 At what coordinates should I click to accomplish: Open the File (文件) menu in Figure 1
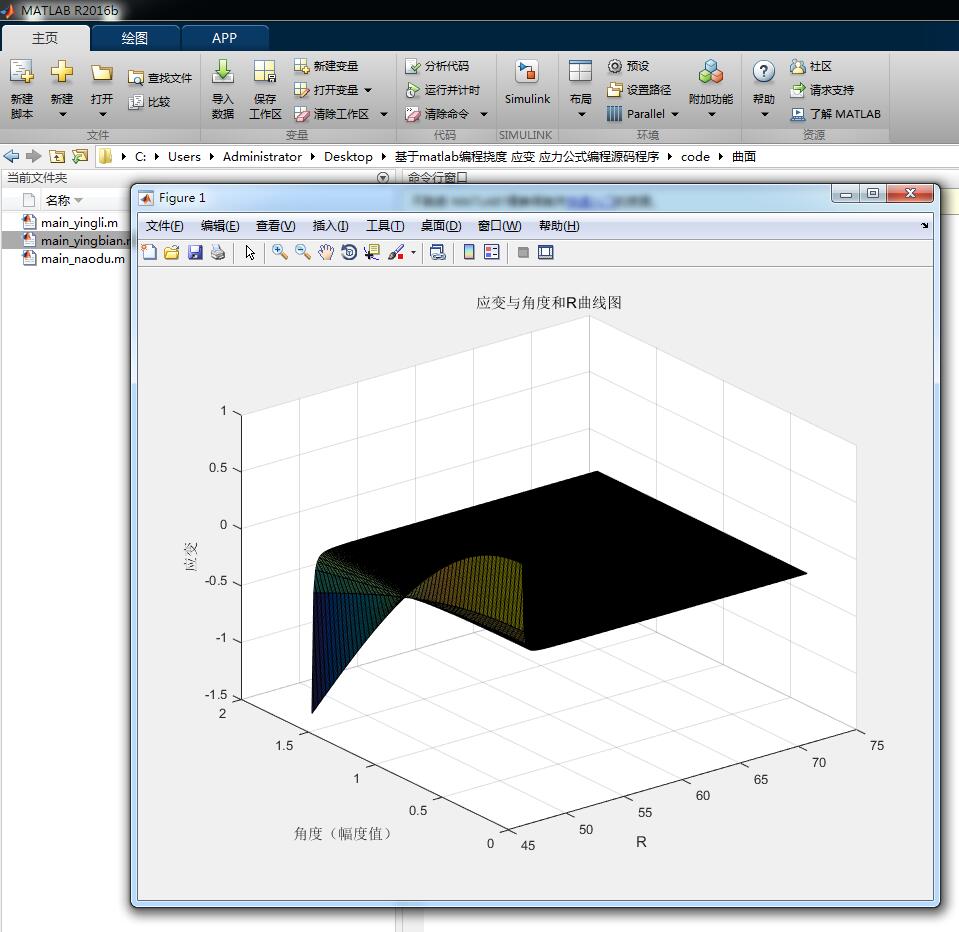[x=165, y=226]
